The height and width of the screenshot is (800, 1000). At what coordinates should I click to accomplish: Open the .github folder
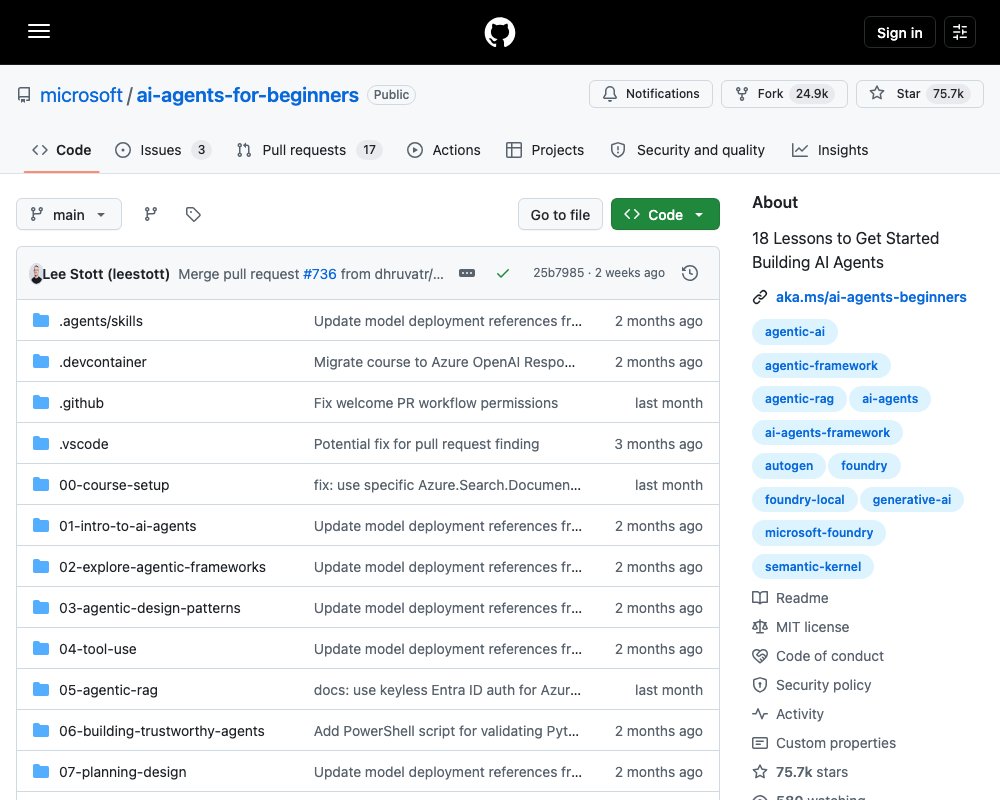coord(82,403)
